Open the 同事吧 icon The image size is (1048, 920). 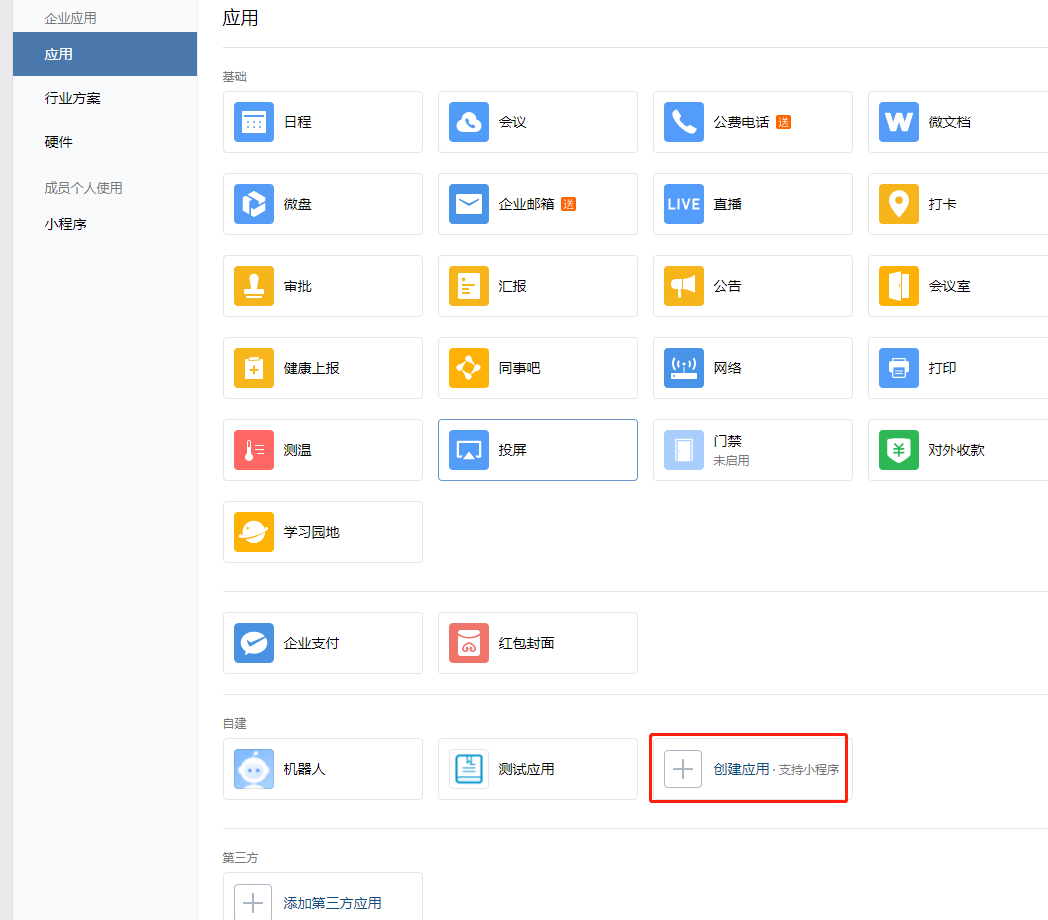tap(469, 368)
